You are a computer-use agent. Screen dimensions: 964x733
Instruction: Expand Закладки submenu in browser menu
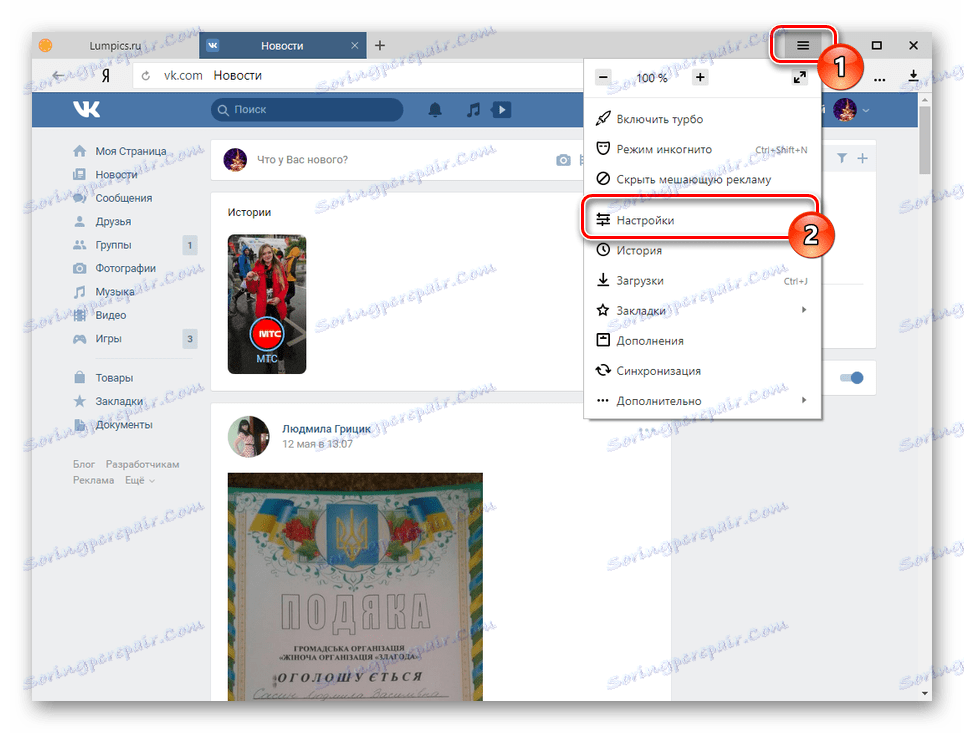pyautogui.click(x=702, y=311)
